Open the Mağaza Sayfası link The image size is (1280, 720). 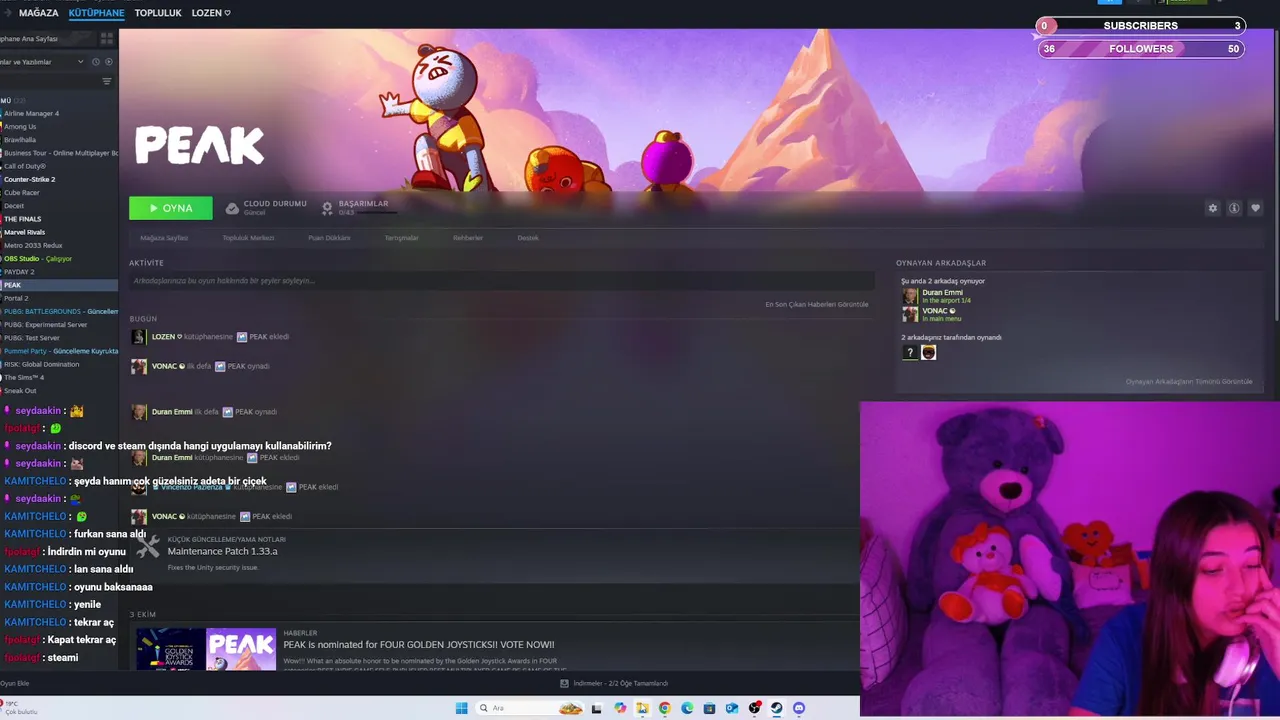[x=164, y=238]
